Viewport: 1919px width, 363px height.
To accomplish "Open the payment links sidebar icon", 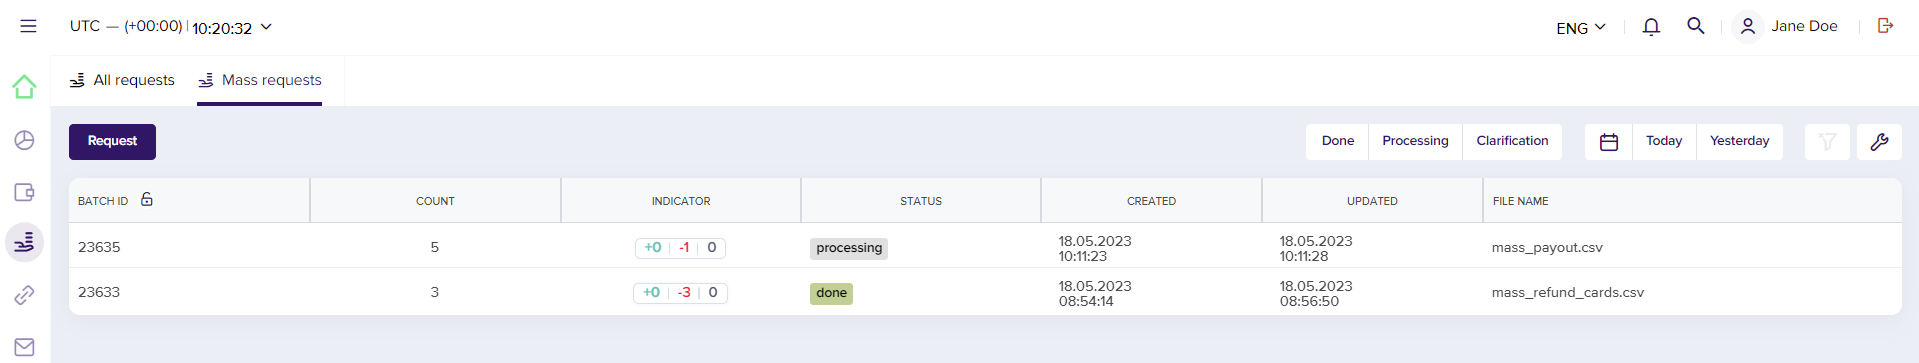I will point(24,295).
